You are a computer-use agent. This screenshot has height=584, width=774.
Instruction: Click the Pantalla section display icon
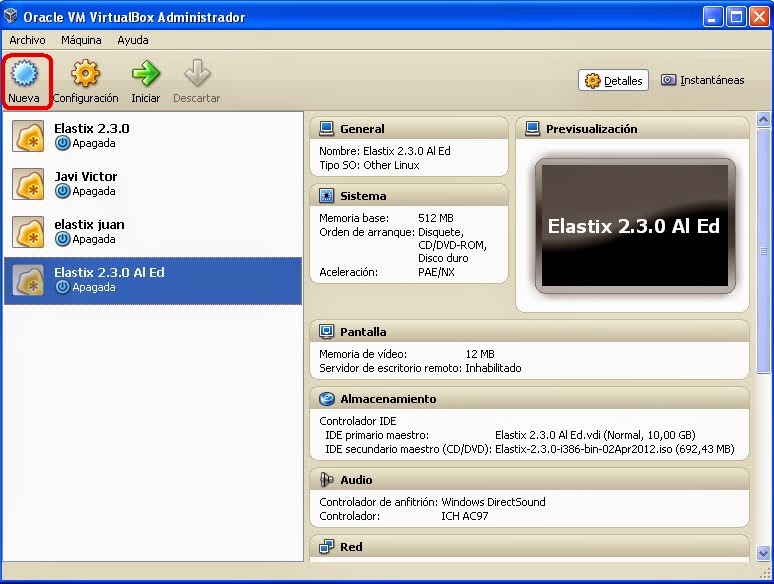click(326, 332)
